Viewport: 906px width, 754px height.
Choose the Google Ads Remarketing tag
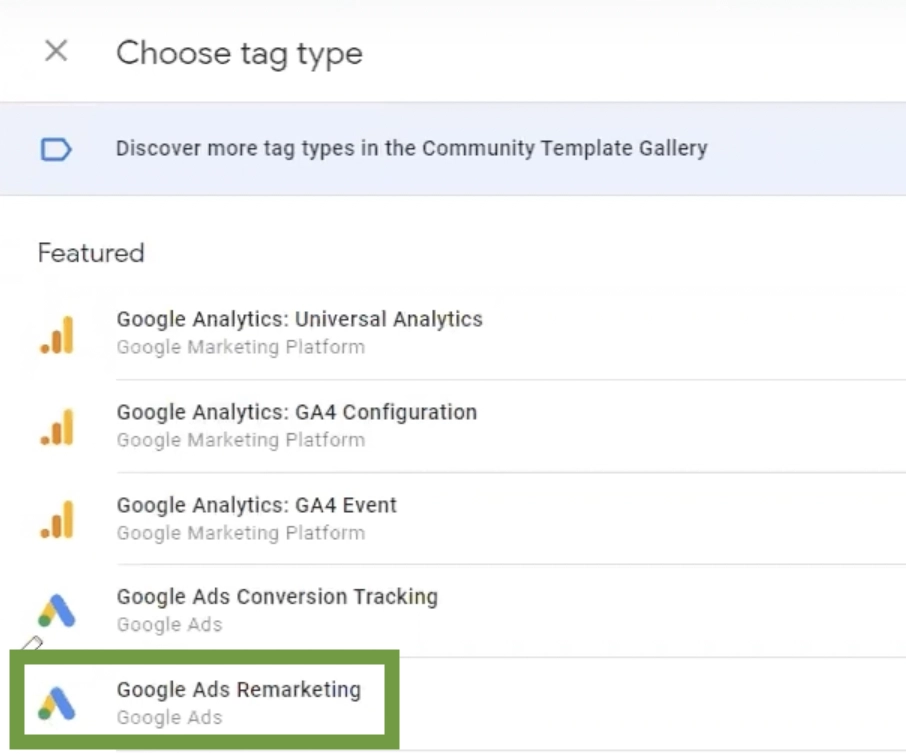[x=238, y=690]
